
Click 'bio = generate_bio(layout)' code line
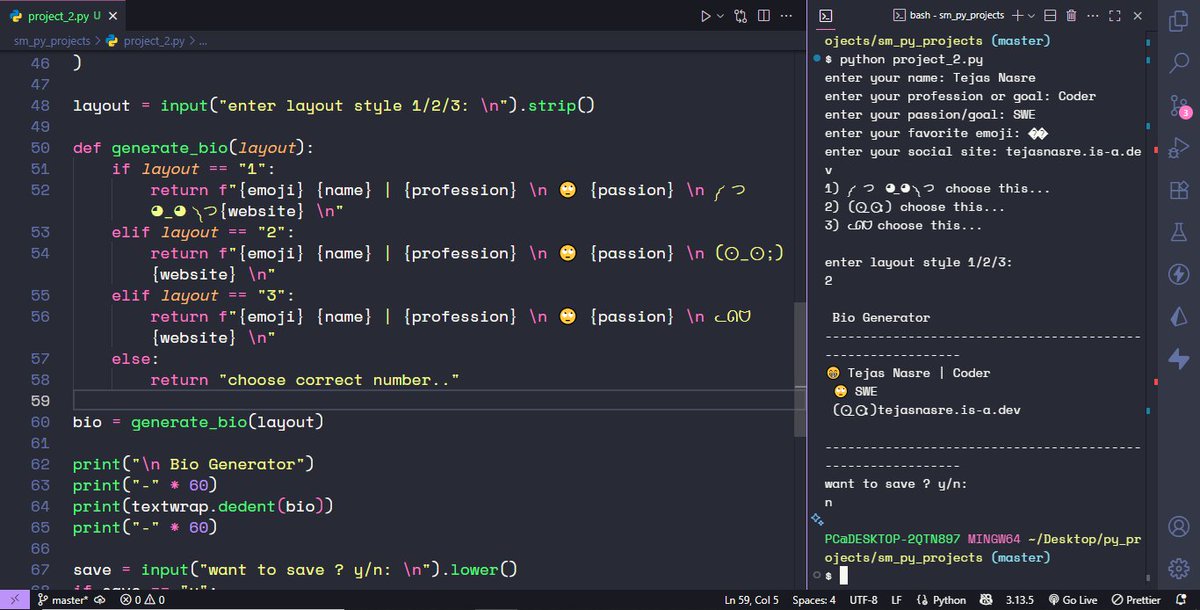[x=198, y=422]
